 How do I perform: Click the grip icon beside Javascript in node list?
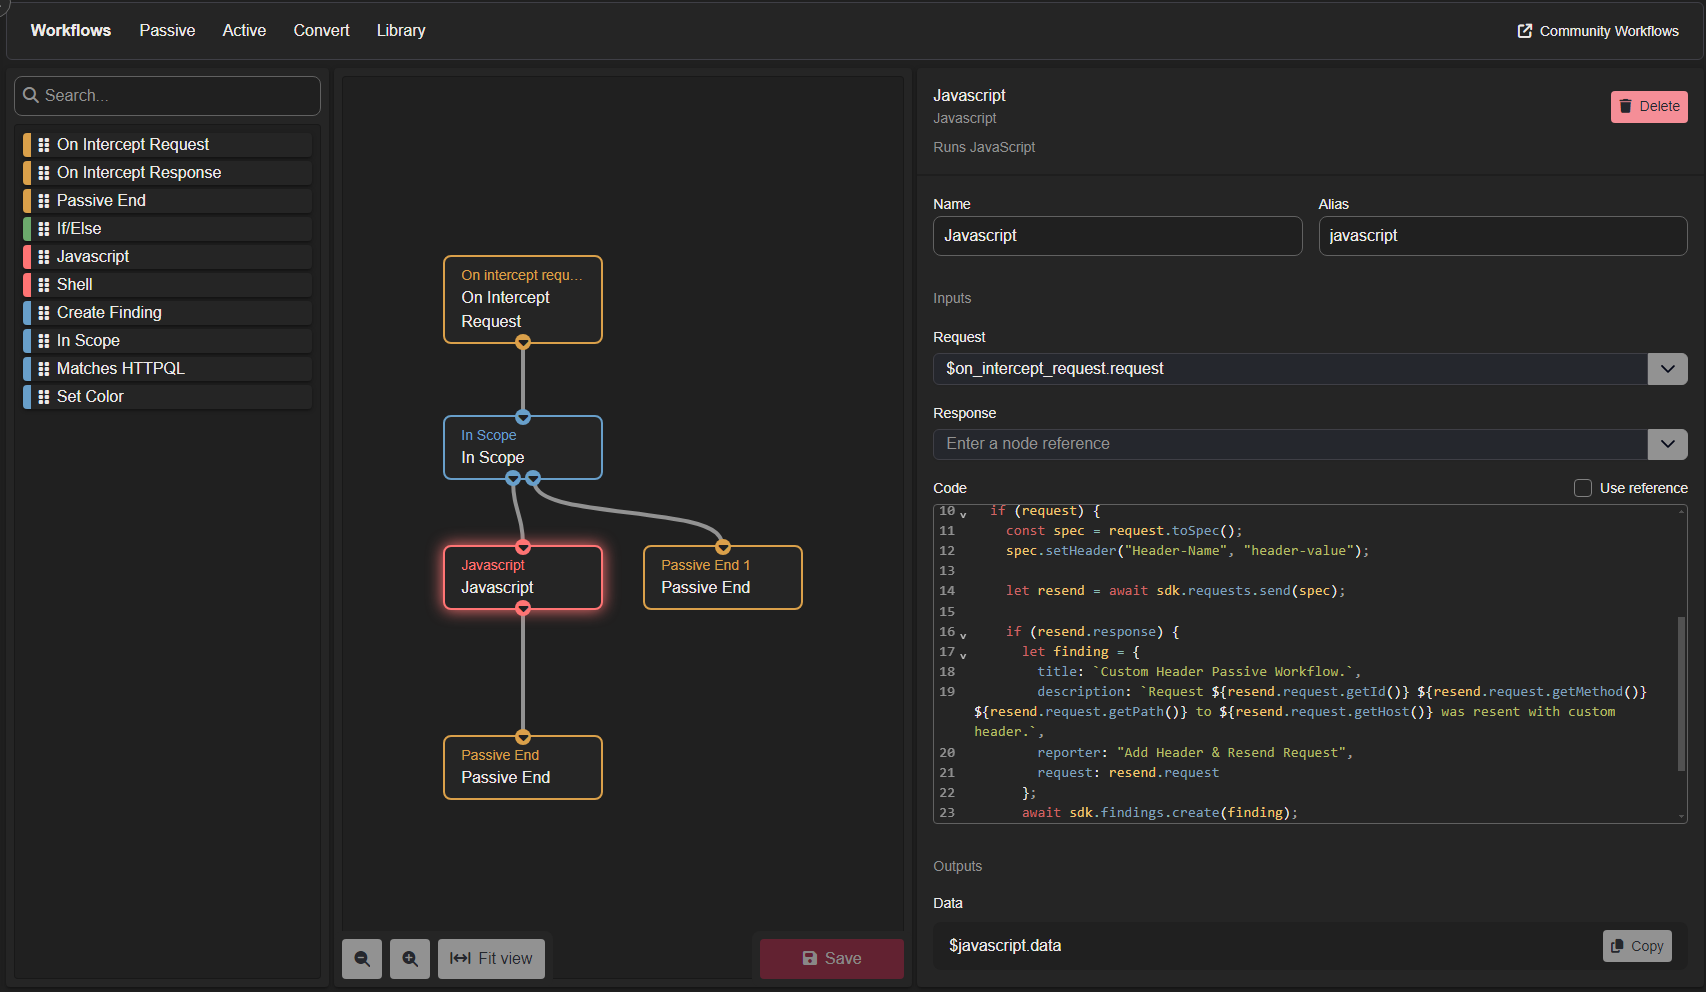click(44, 257)
